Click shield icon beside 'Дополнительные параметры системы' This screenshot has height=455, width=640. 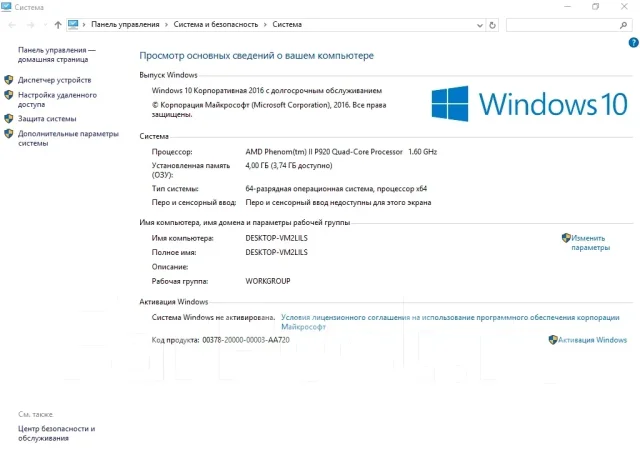click(9, 133)
